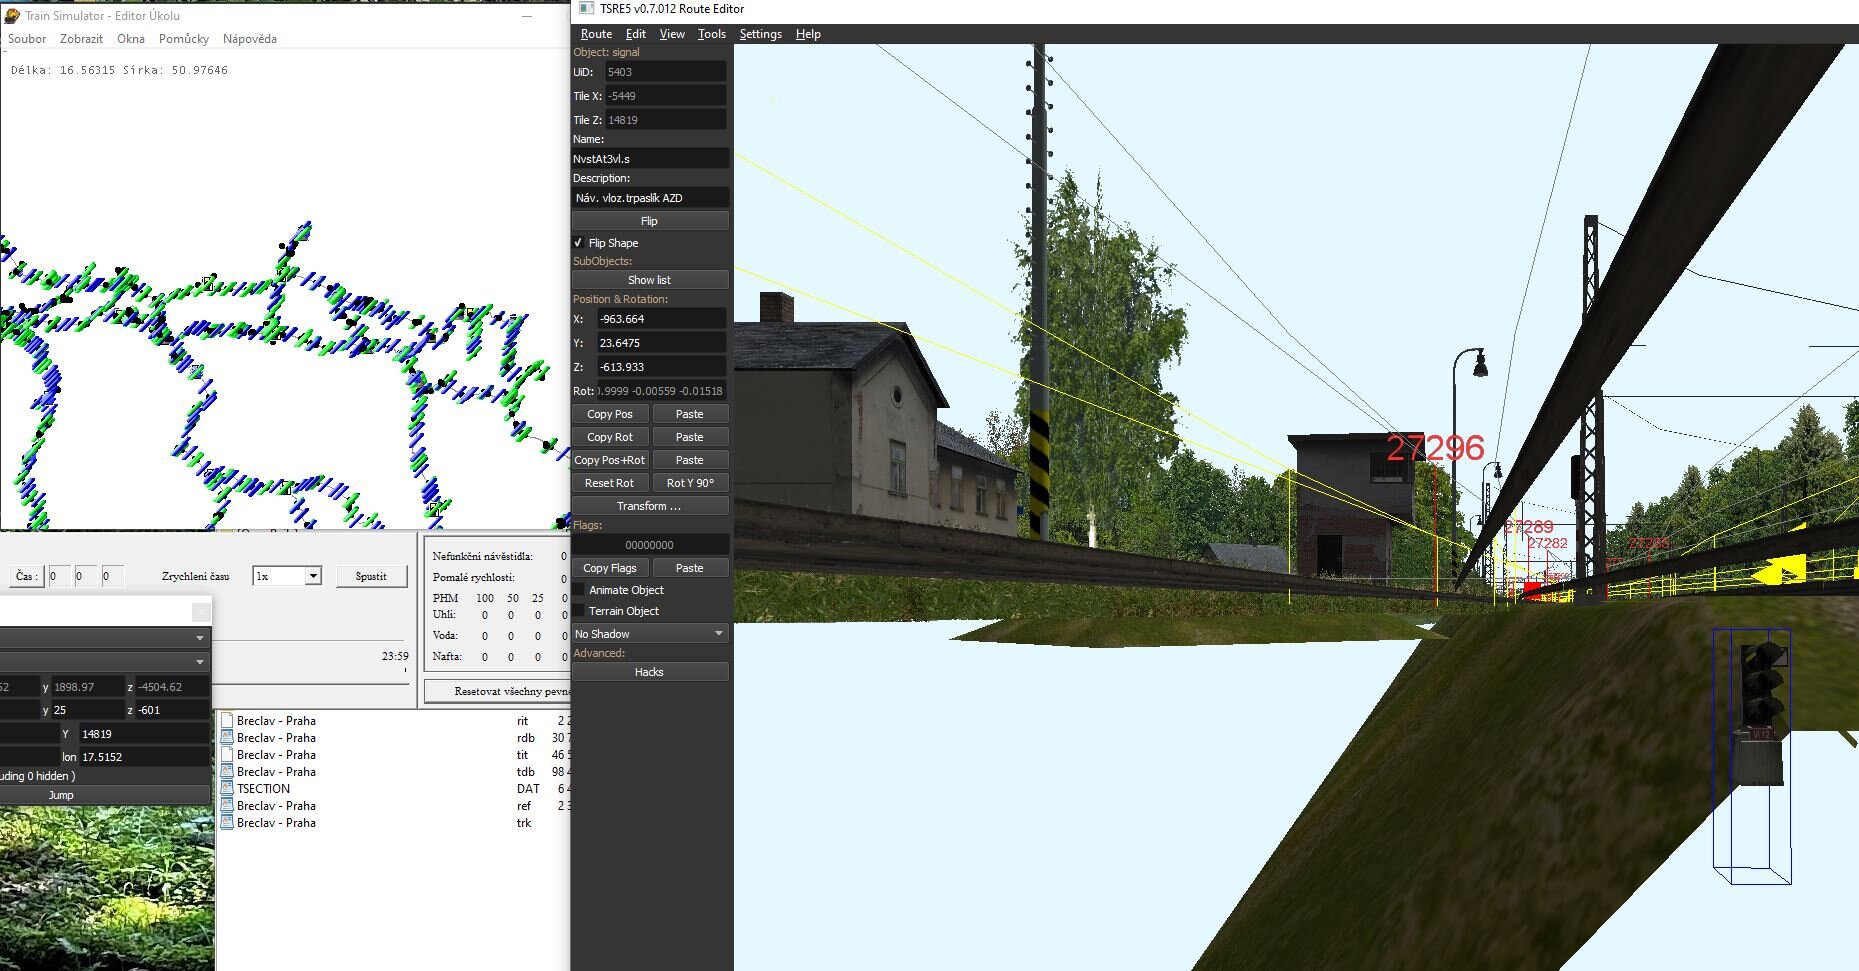1859x971 pixels.
Task: Click the Hacks button under Advanced
Action: (x=649, y=672)
